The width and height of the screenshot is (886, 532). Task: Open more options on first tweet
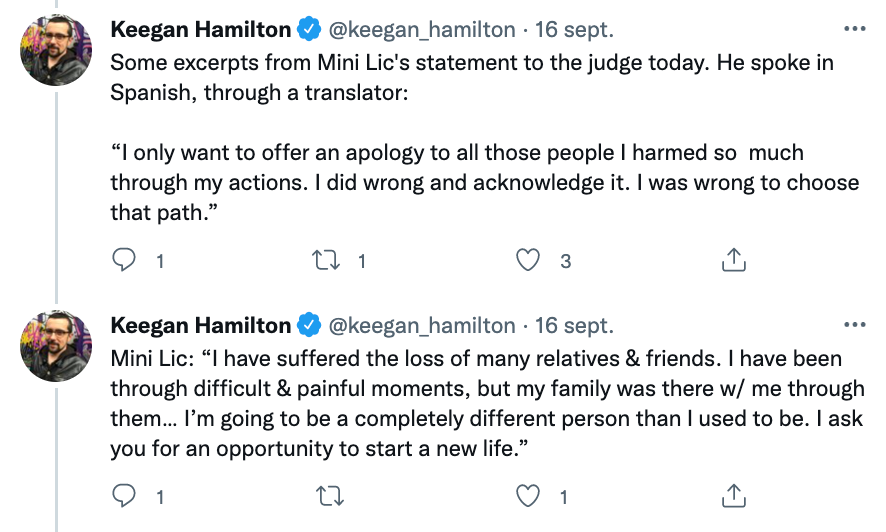[853, 29]
